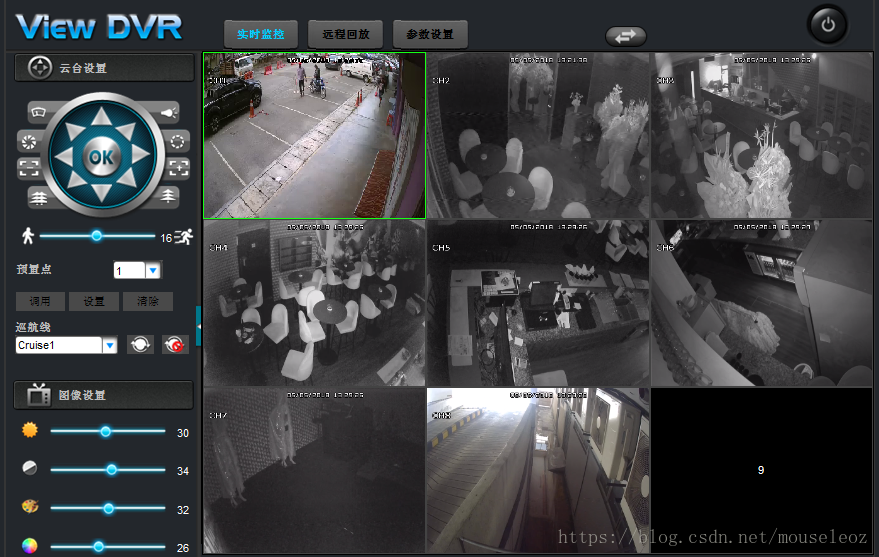Start cruise with the cruise icon
Viewport: 879px width, 557px height.
pos(141,344)
